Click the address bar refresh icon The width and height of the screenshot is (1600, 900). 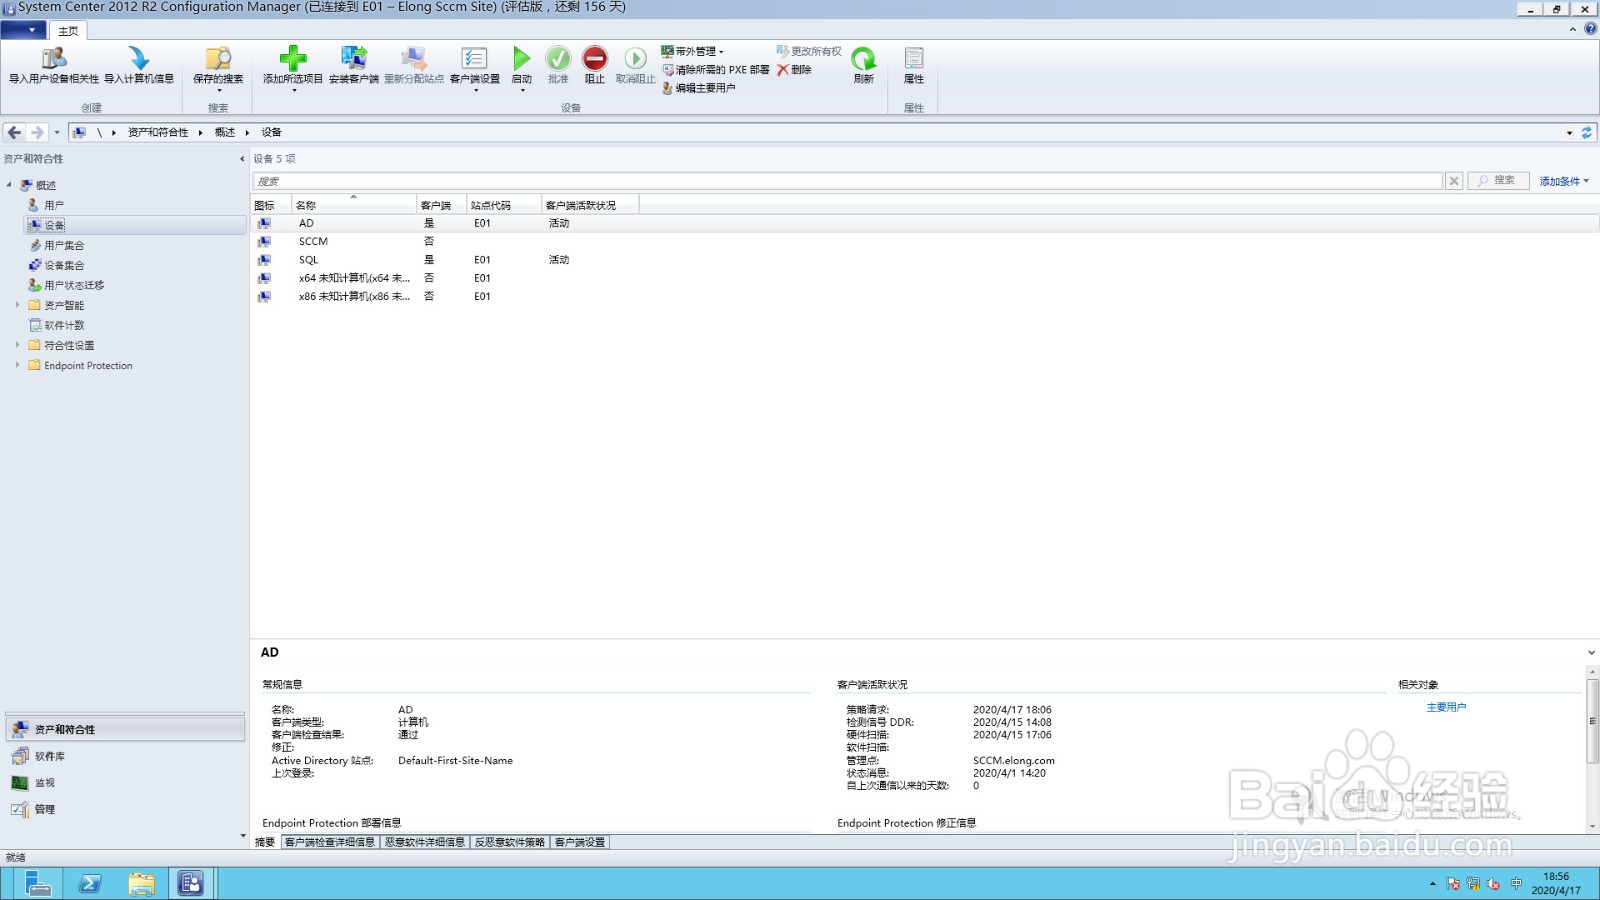click(x=1586, y=132)
